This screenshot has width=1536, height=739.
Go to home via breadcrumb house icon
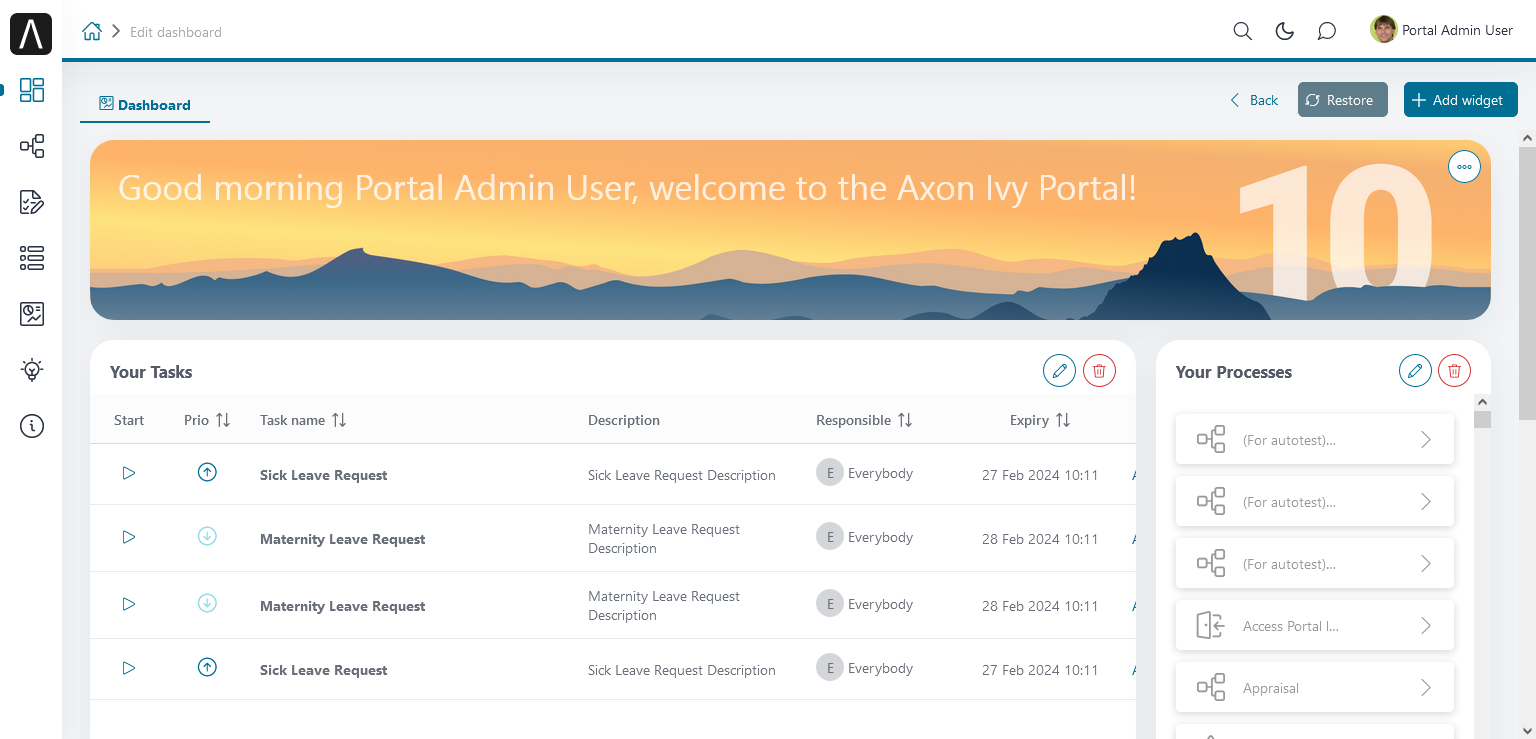pos(92,31)
